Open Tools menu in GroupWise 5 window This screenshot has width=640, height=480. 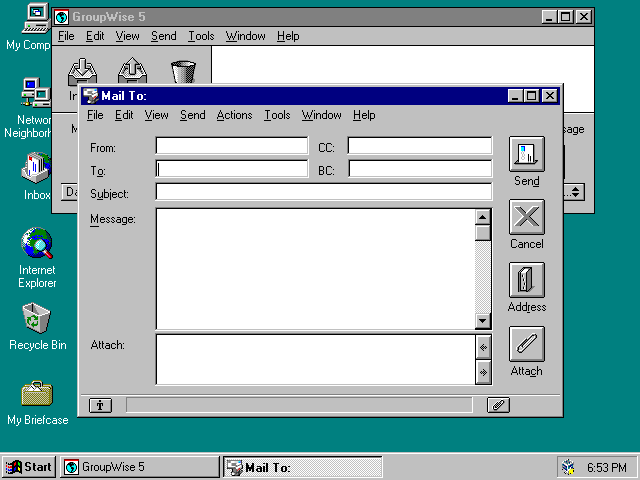(x=201, y=36)
